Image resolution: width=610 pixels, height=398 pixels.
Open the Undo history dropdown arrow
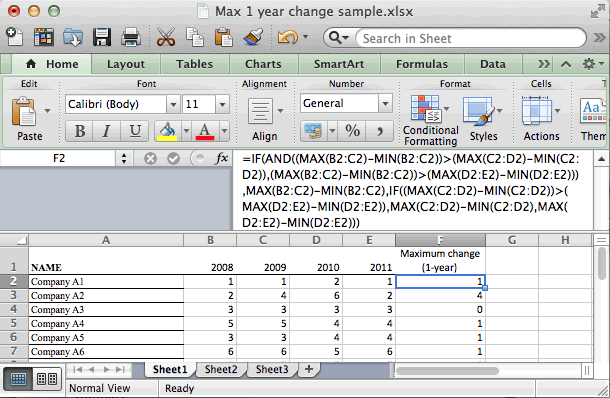coord(305,37)
